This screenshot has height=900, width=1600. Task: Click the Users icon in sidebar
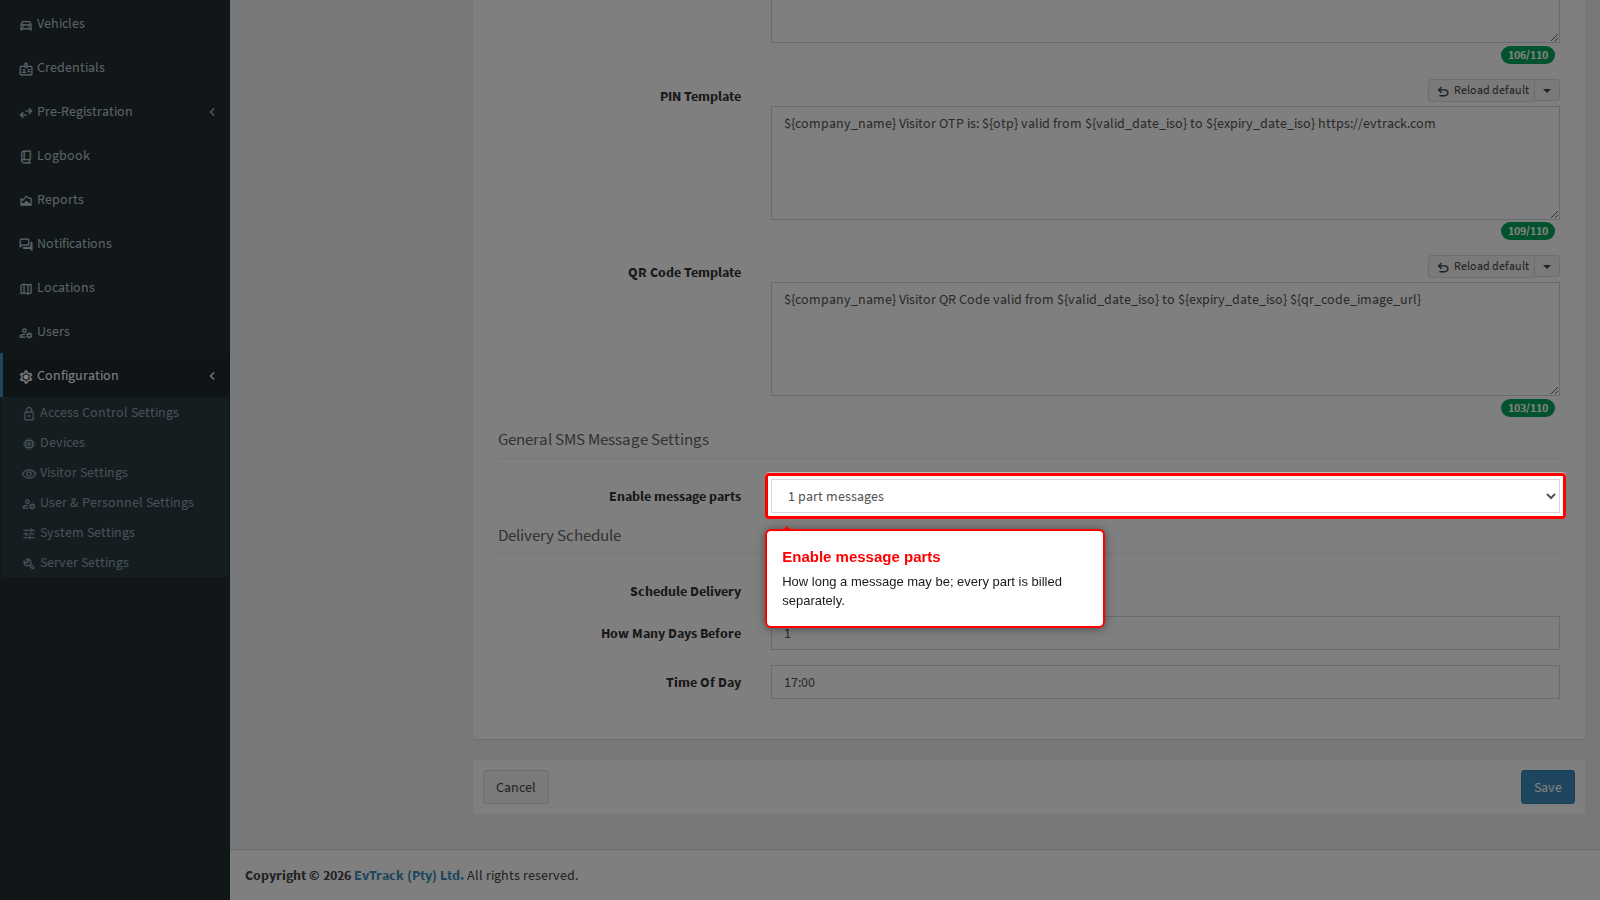[26, 333]
